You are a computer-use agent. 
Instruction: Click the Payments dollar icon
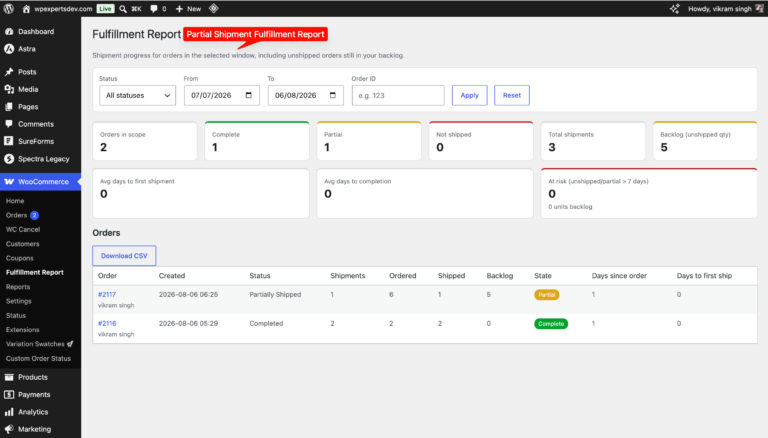click(9, 394)
